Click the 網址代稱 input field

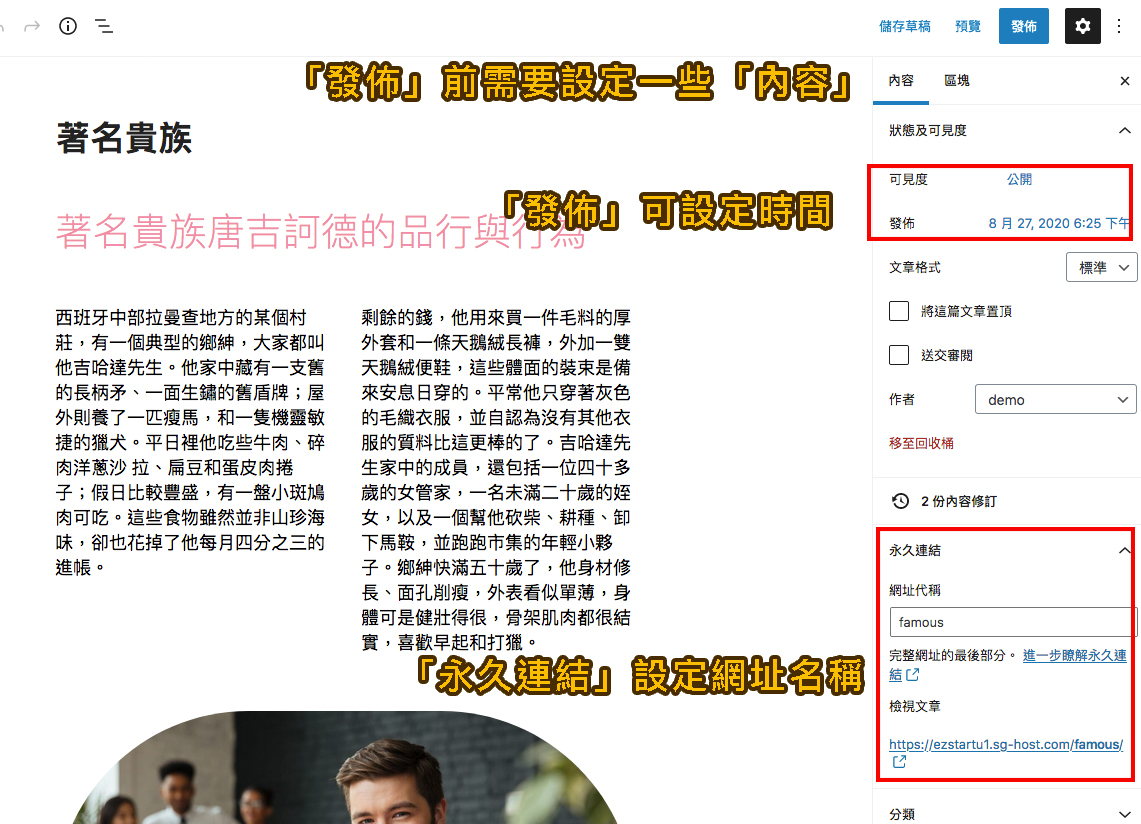coord(1010,622)
